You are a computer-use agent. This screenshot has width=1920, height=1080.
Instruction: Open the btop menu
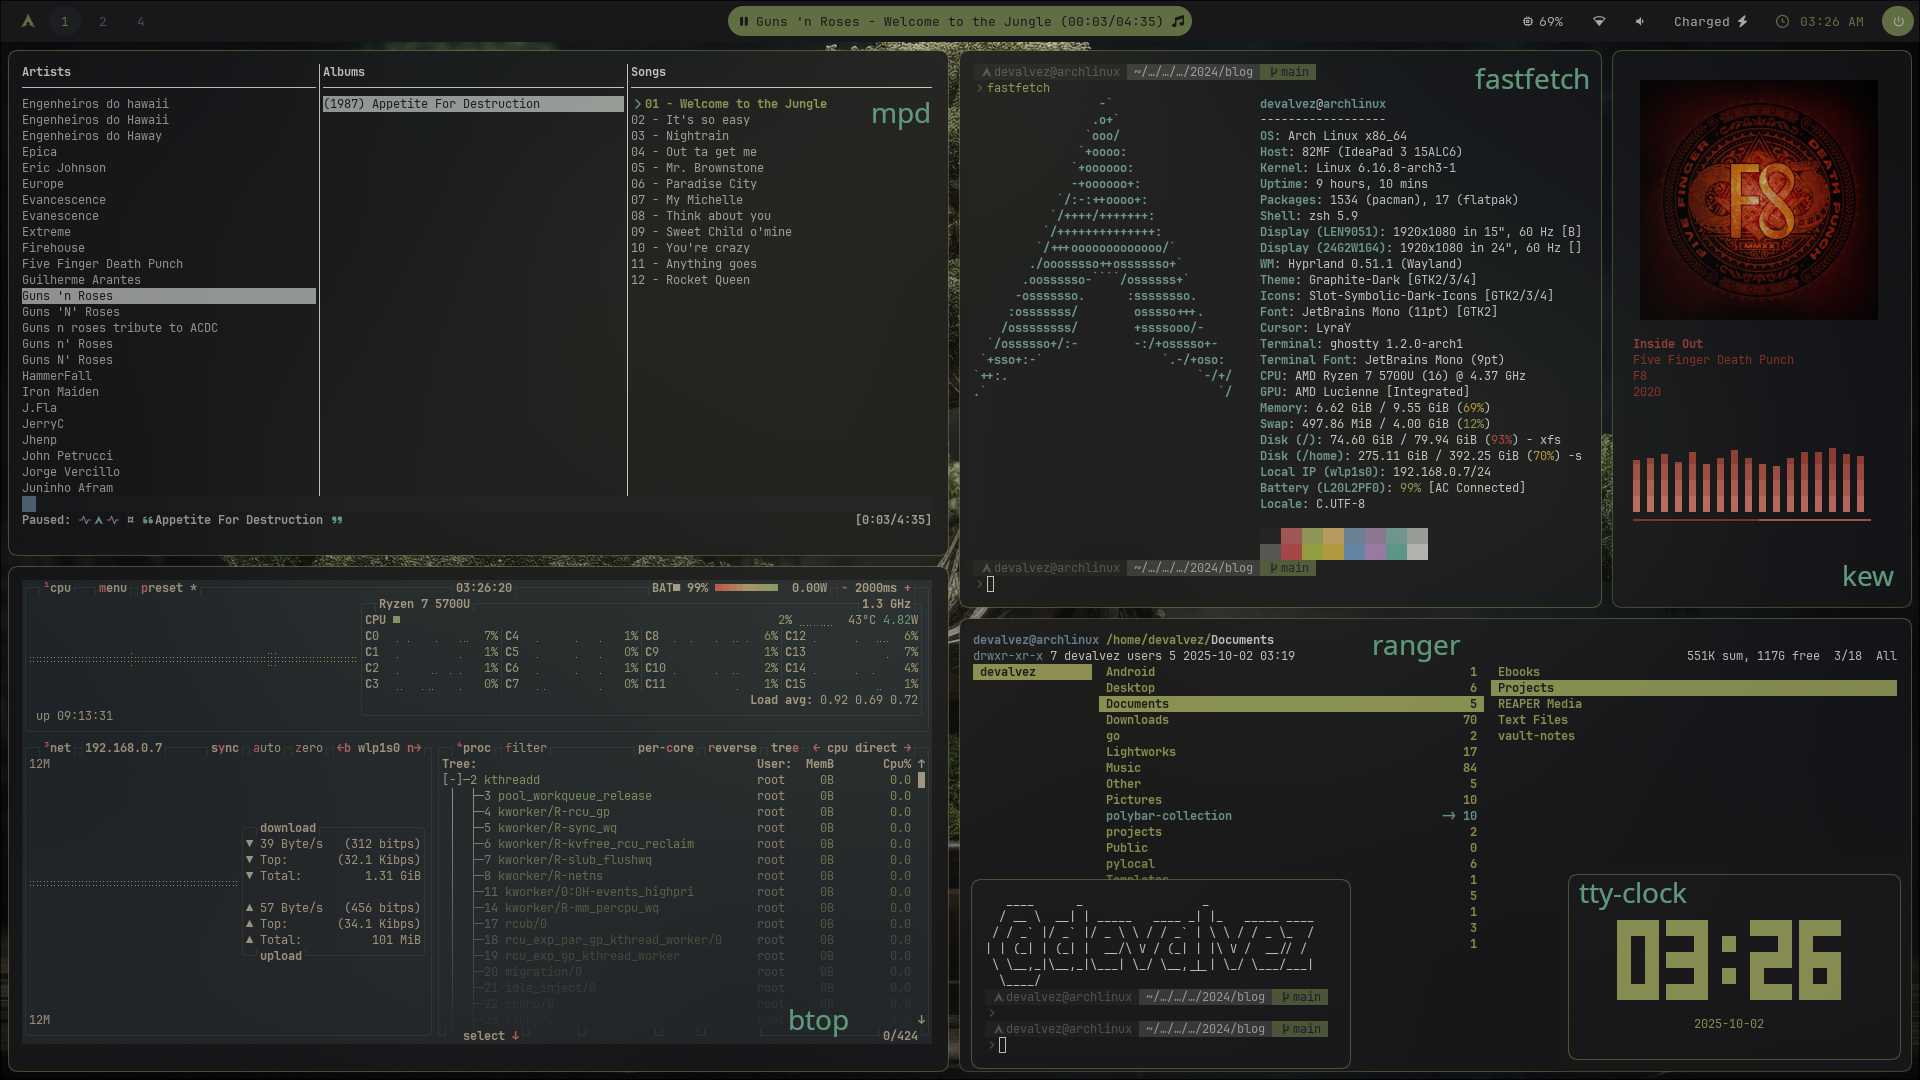tap(113, 588)
